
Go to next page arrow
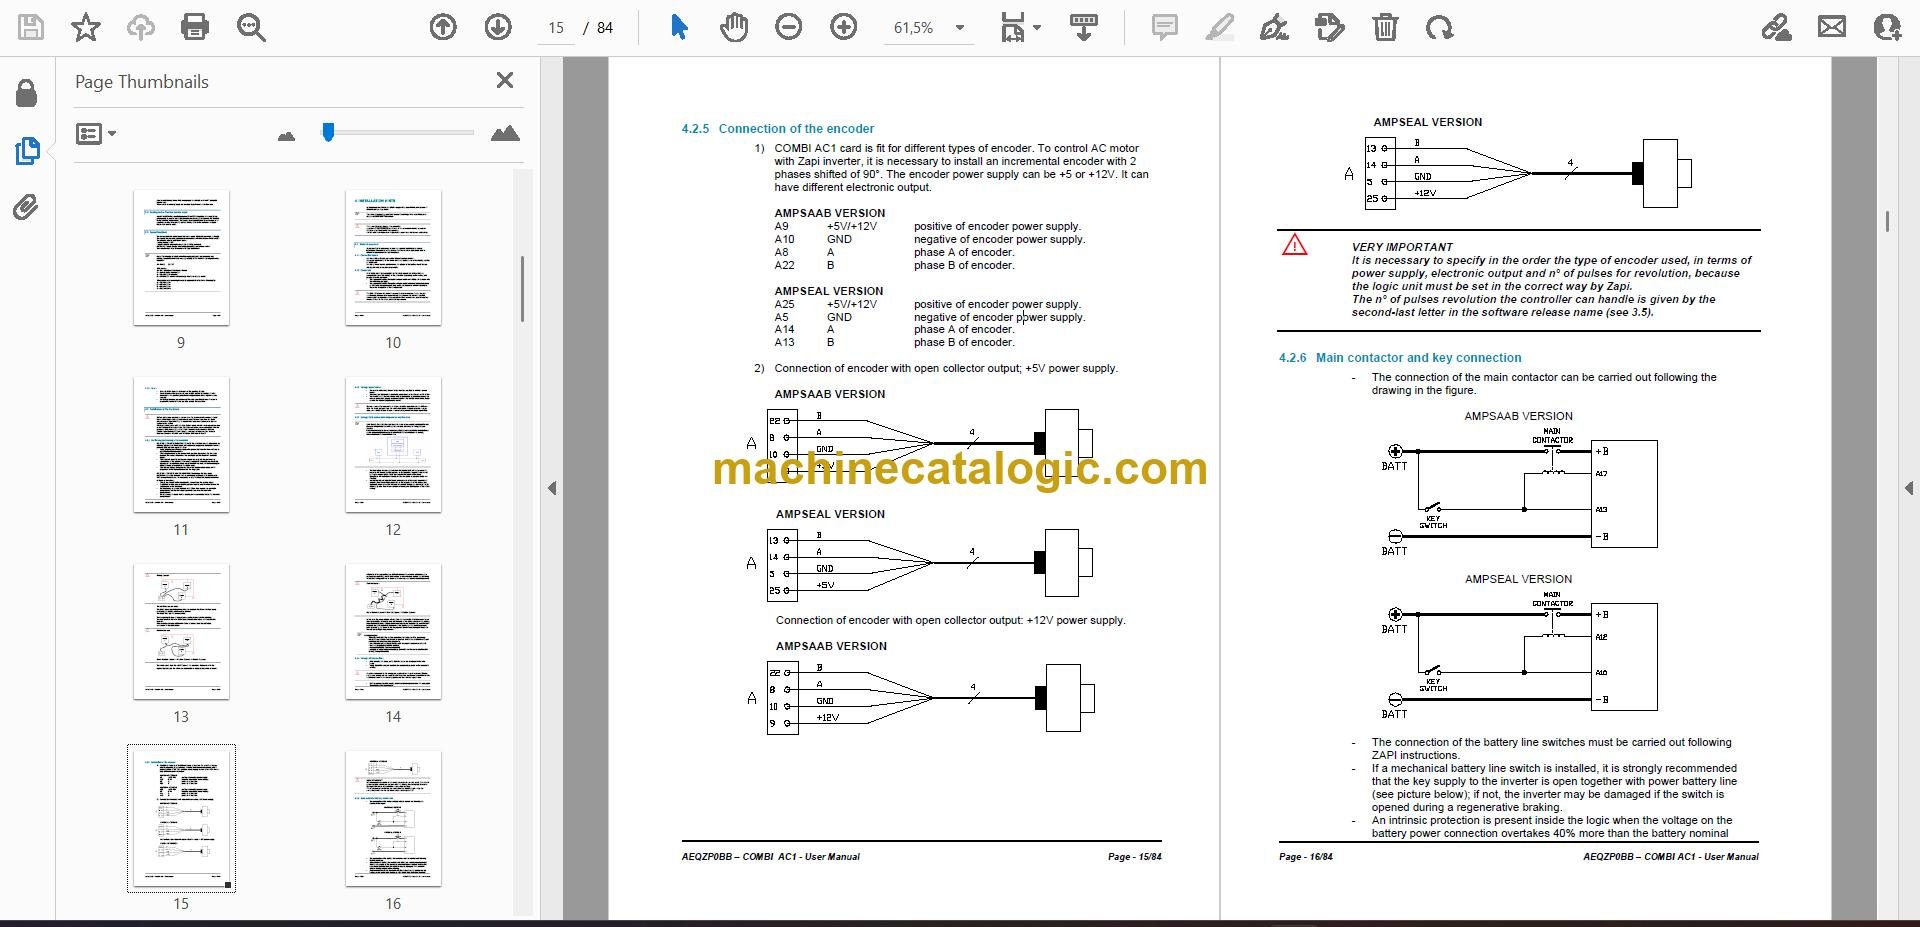[x=498, y=27]
